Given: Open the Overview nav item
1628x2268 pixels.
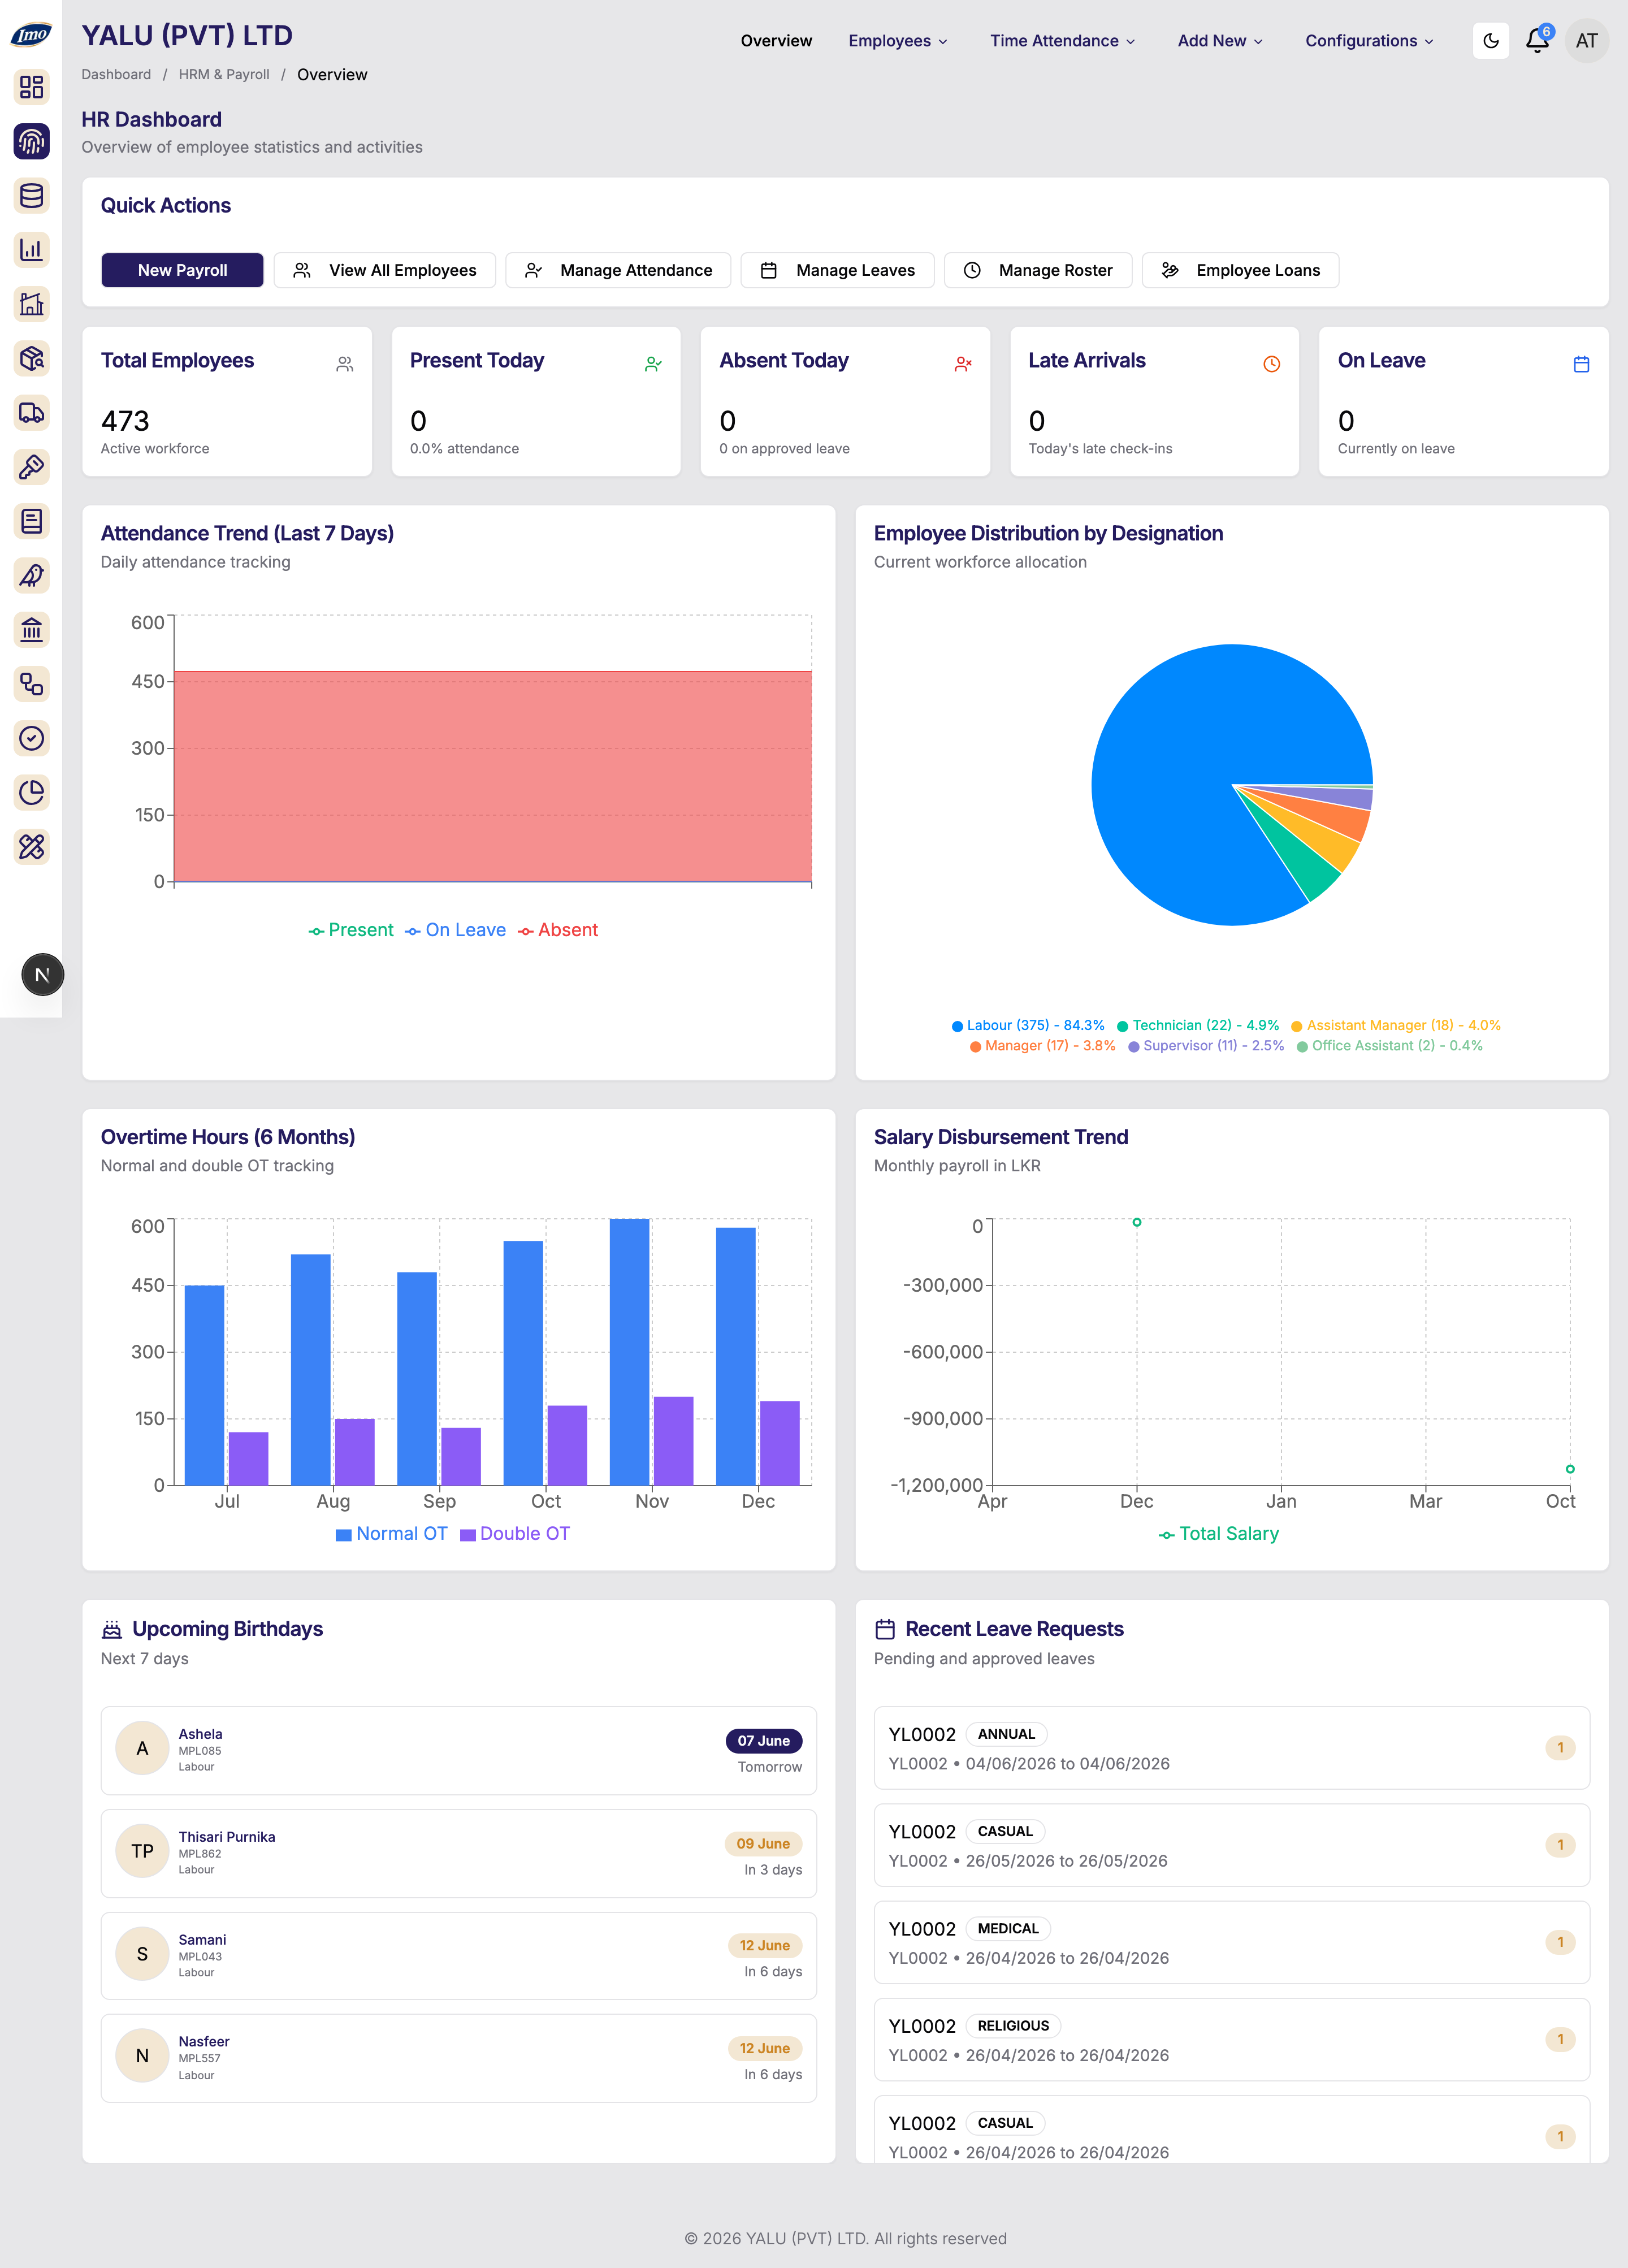Looking at the screenshot, I should point(776,41).
